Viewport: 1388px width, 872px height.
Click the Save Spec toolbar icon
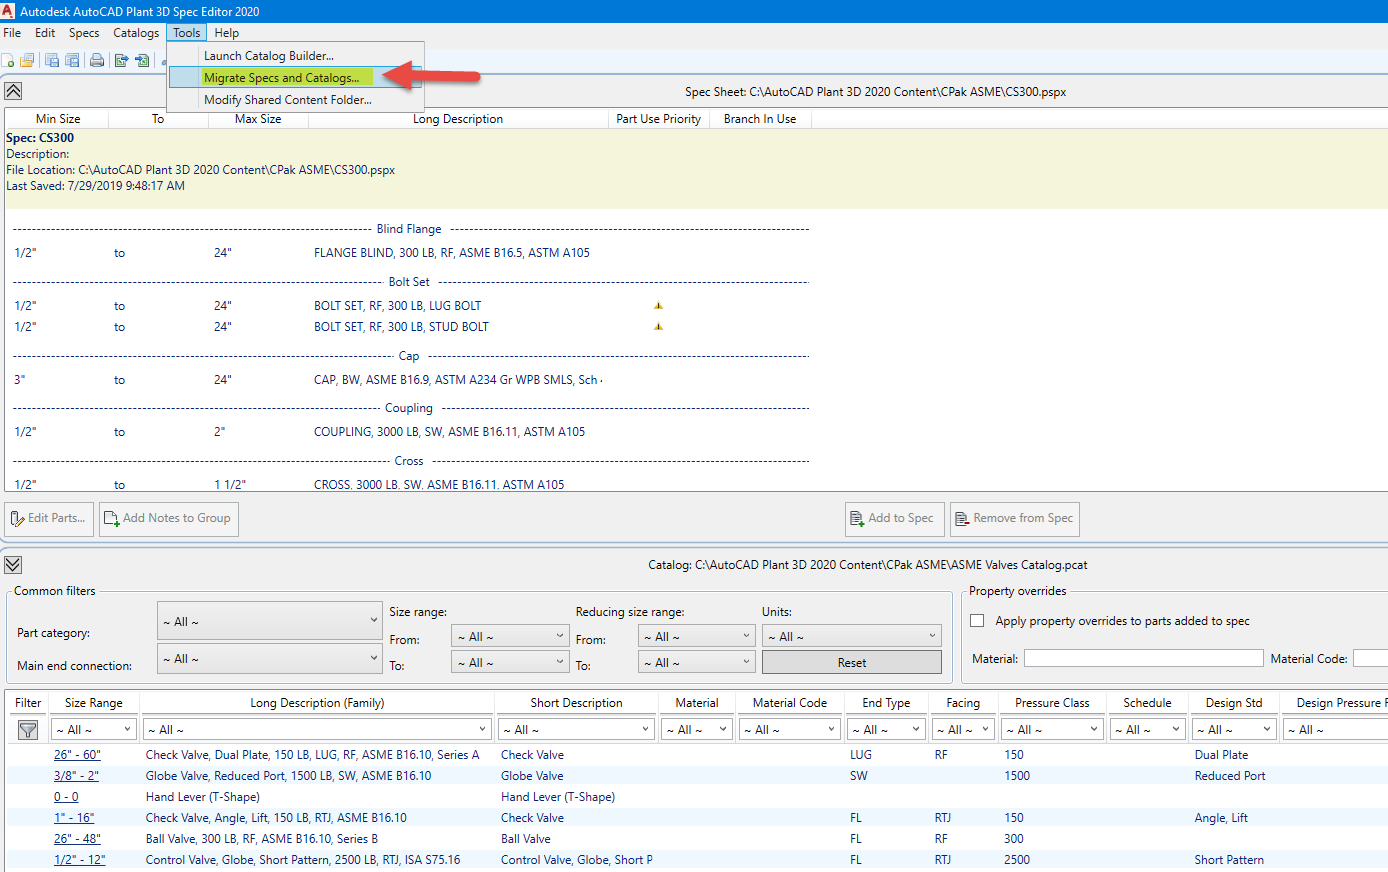[x=52, y=61]
